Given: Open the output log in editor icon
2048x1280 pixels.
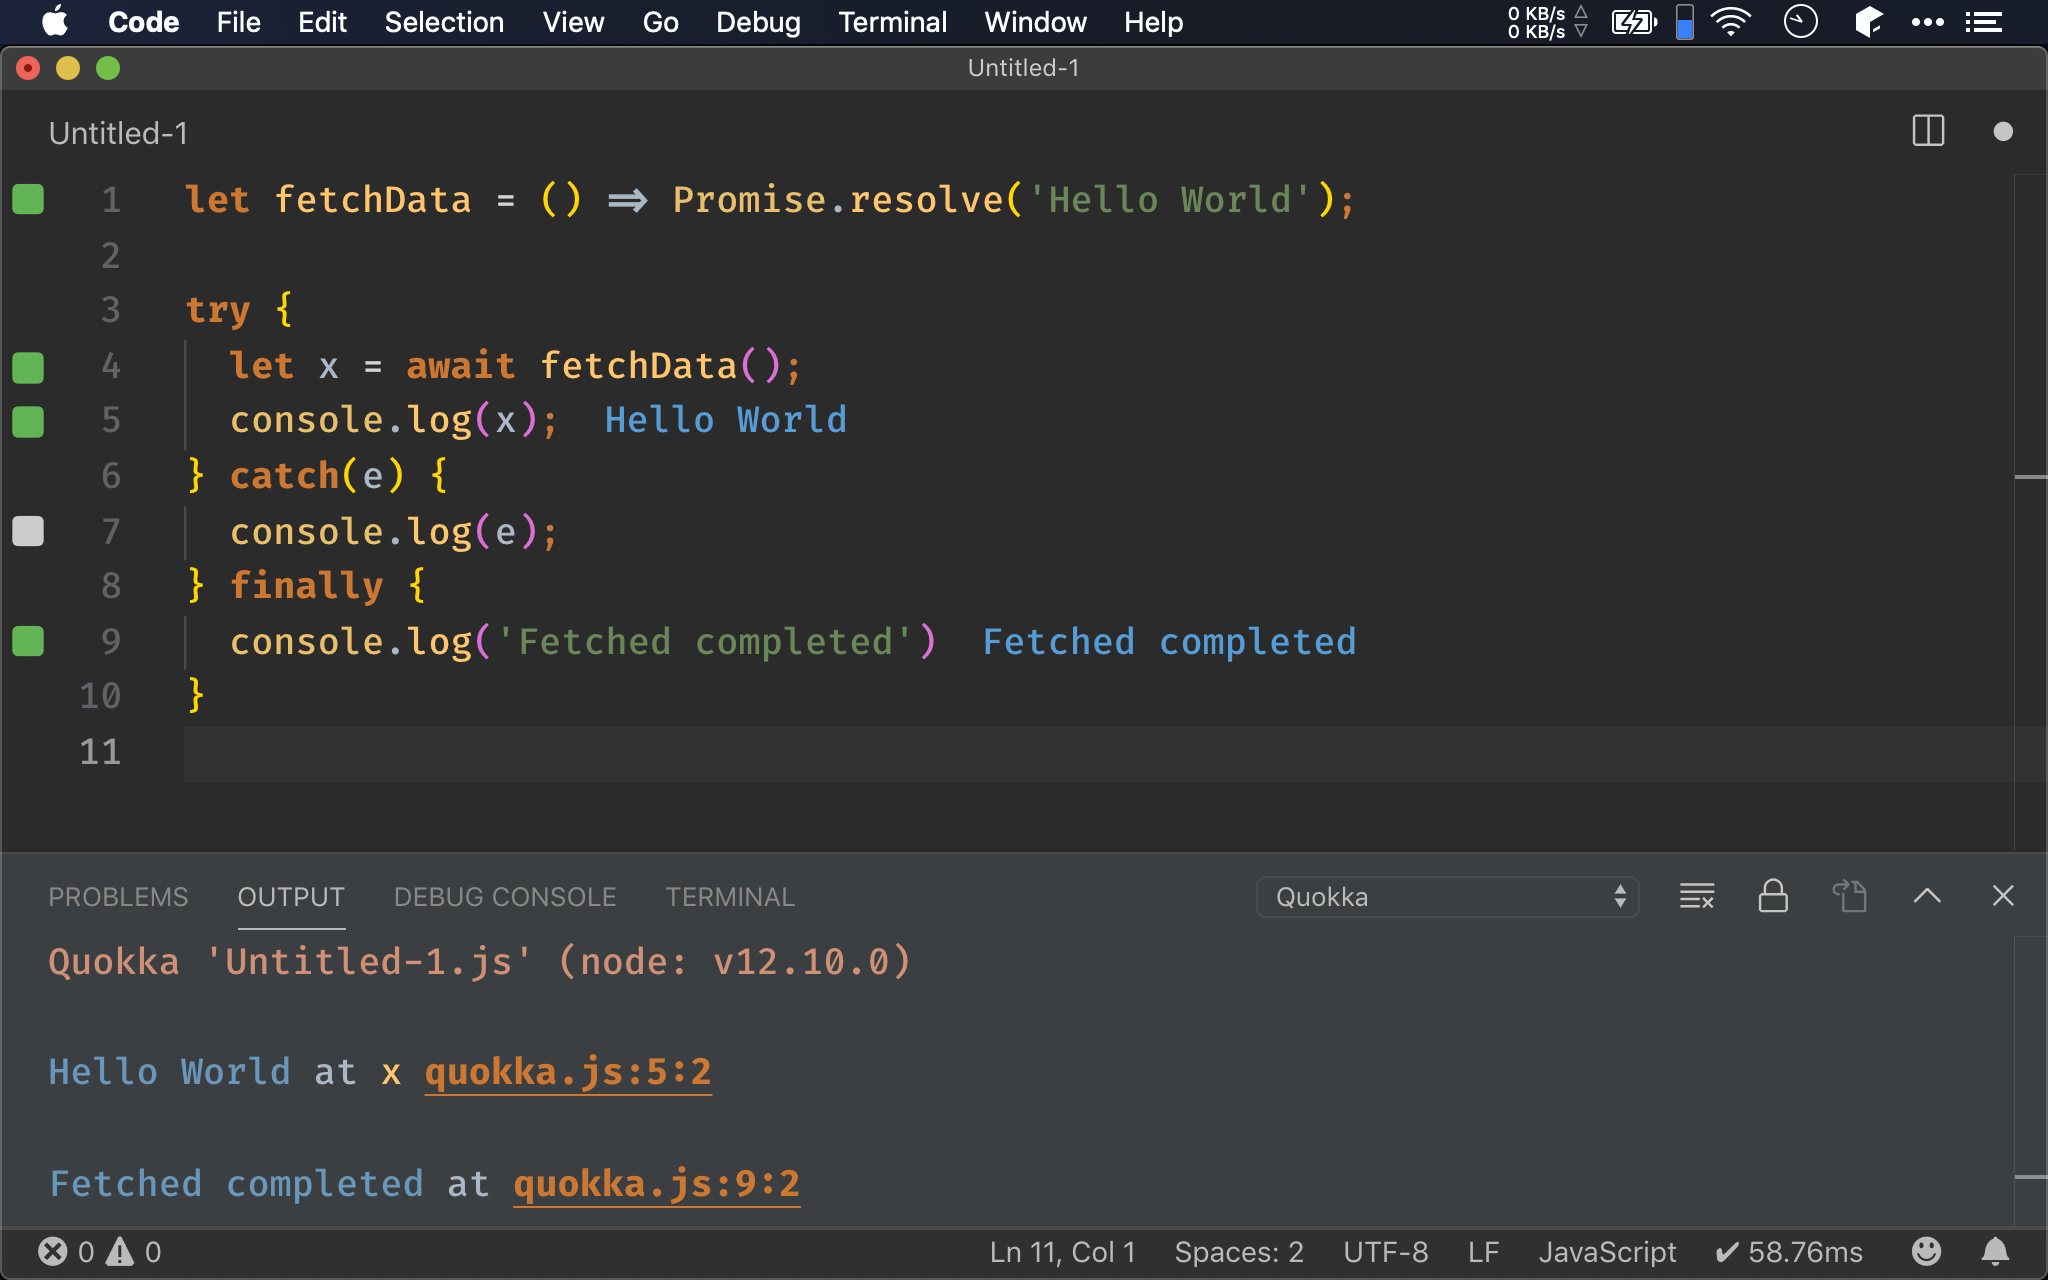Looking at the screenshot, I should point(1849,896).
